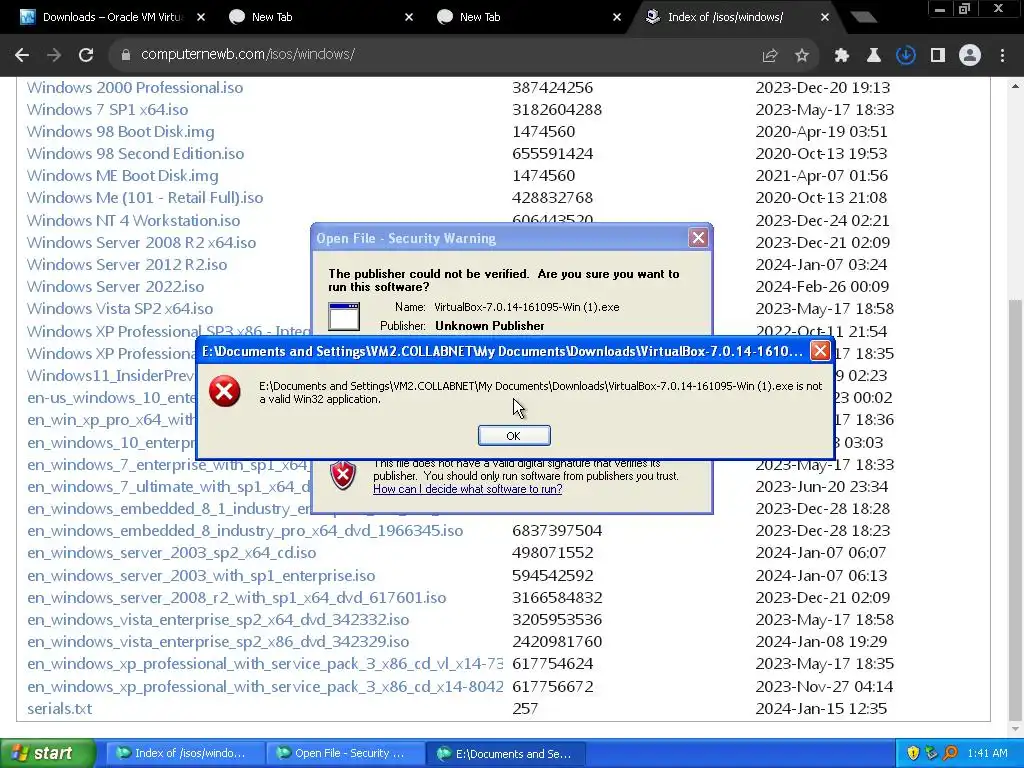This screenshot has height=768, width=1024.
Task: Toggle the browser side panel icon
Action: click(x=938, y=56)
